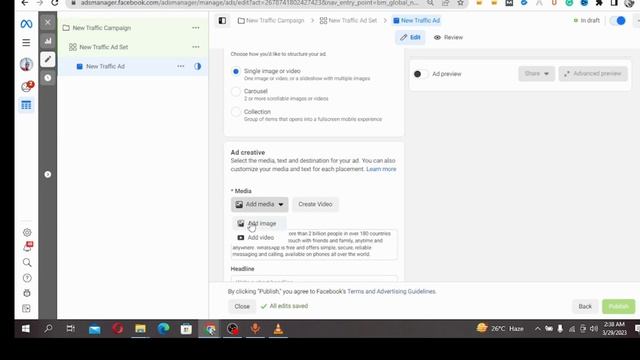Screen dimensions: 640x360
Task: Click the Close button
Action: [242, 306]
